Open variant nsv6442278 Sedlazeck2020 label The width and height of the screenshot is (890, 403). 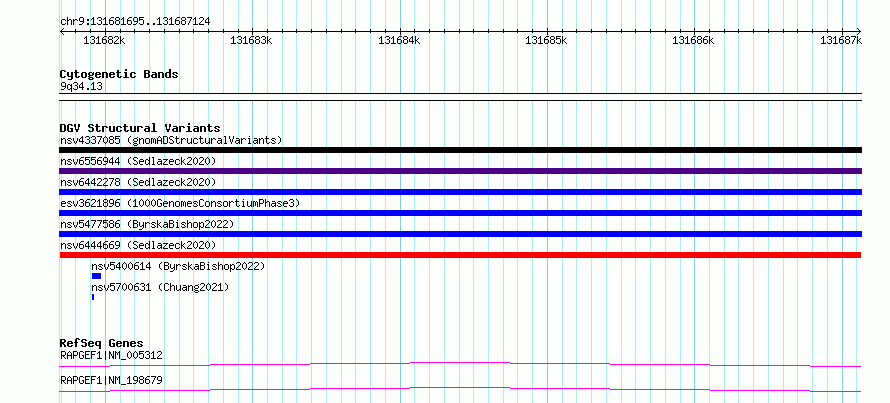(x=138, y=182)
